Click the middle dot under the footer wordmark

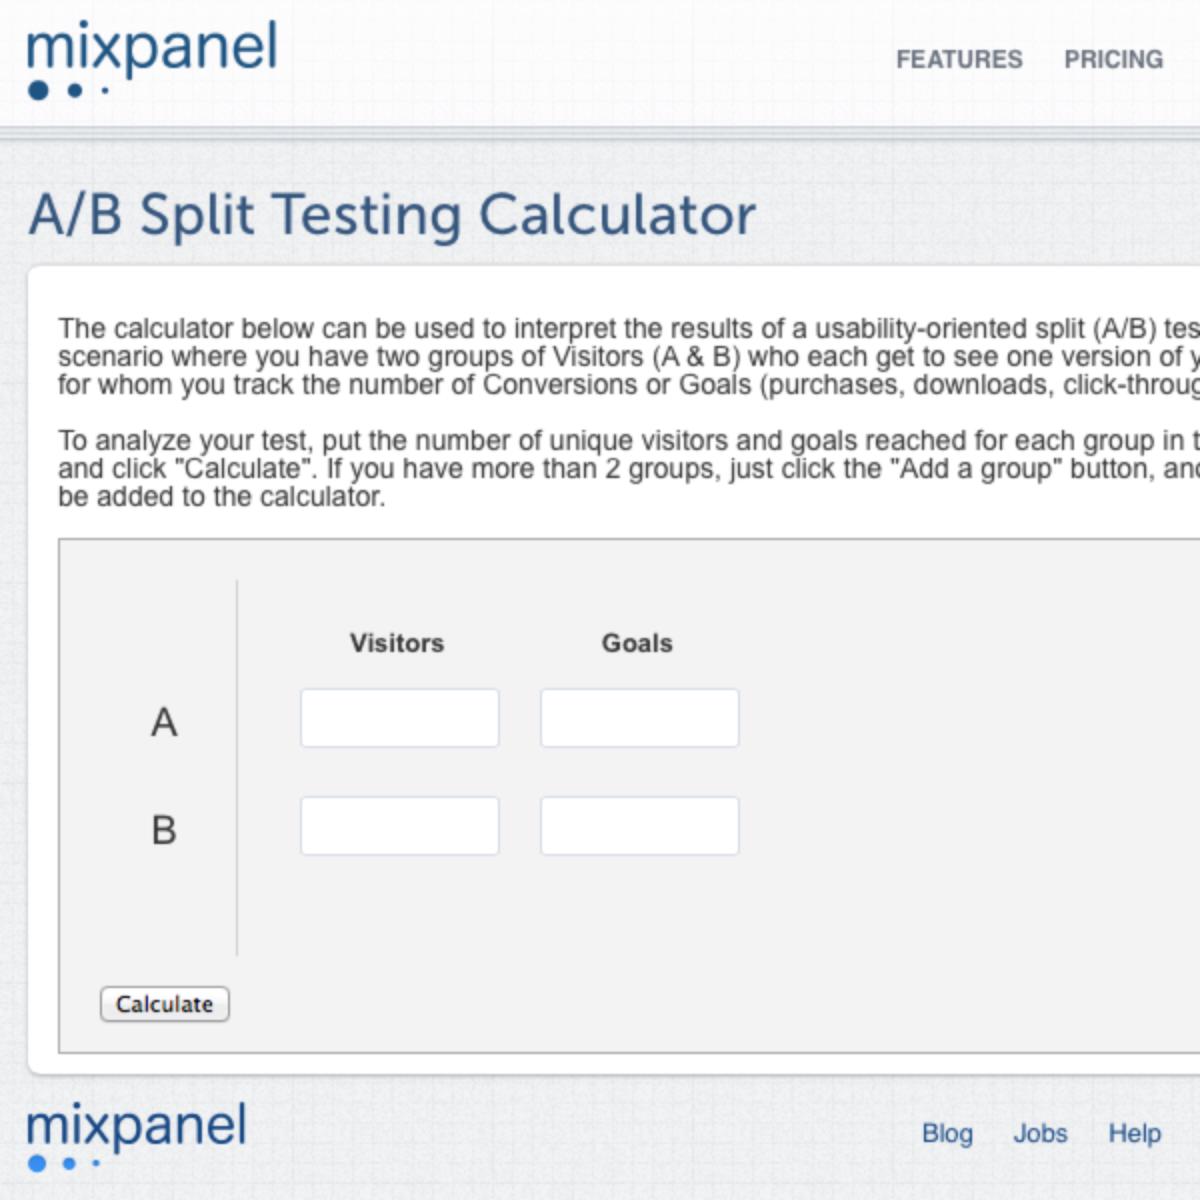(x=68, y=1163)
